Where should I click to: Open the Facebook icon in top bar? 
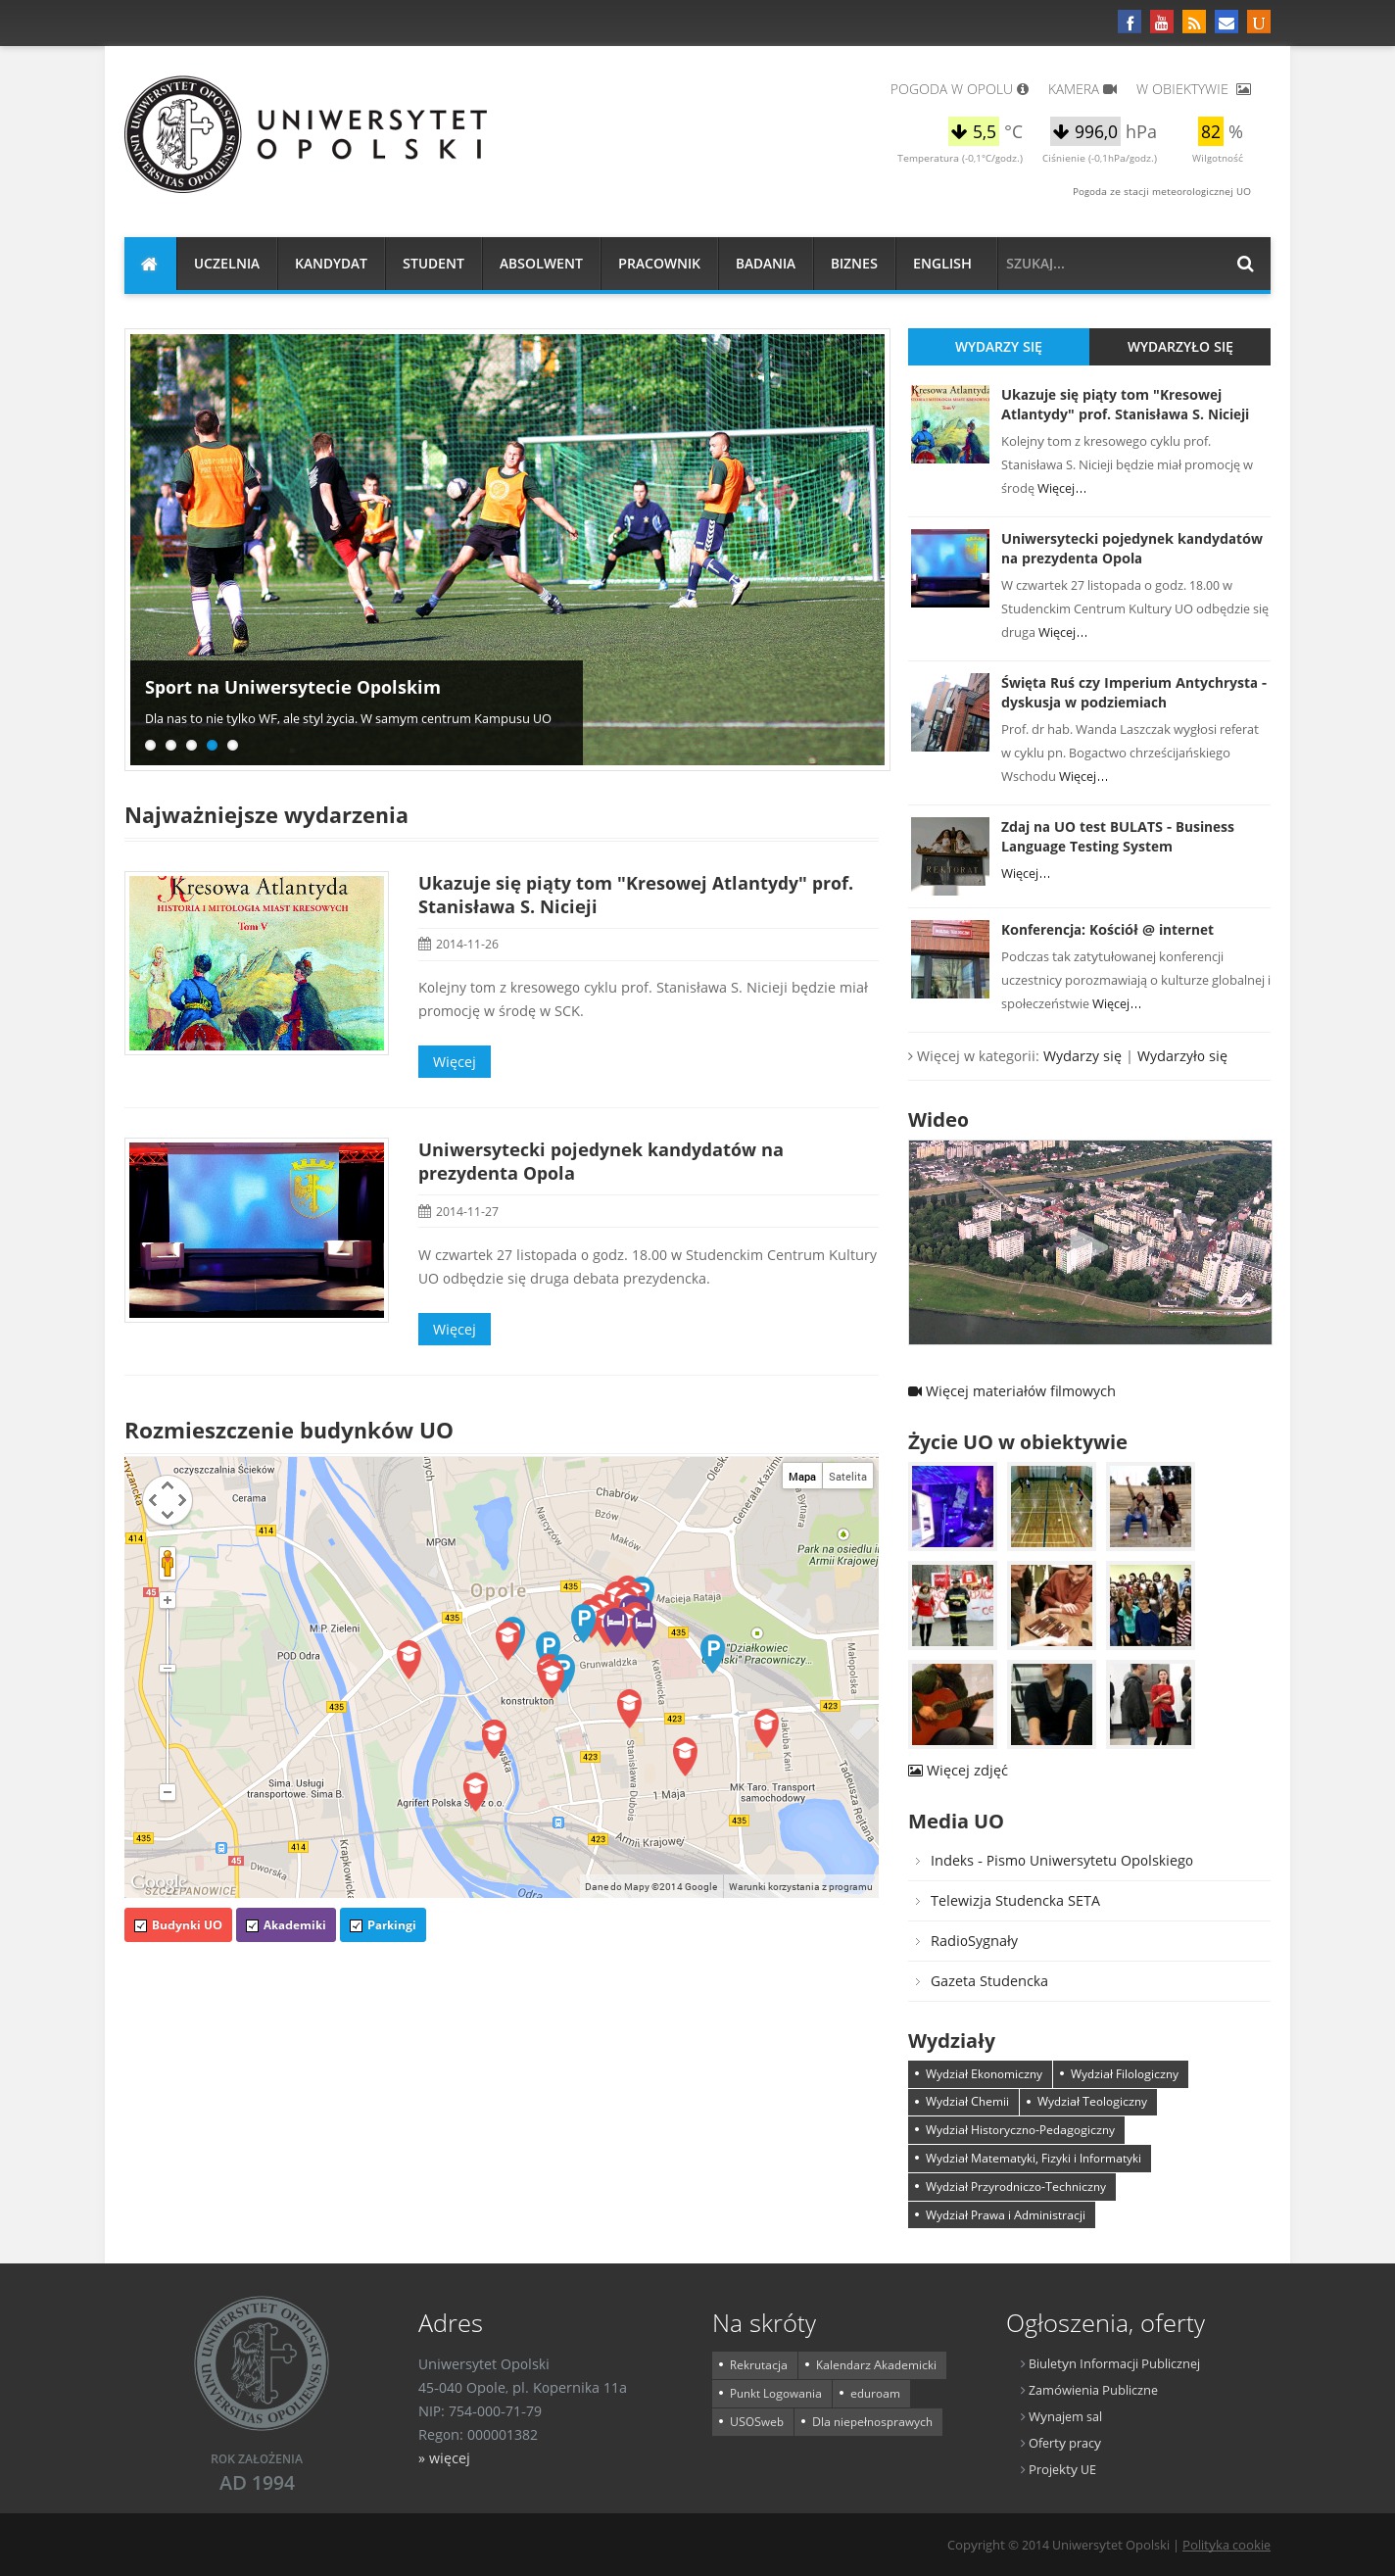[1129, 22]
